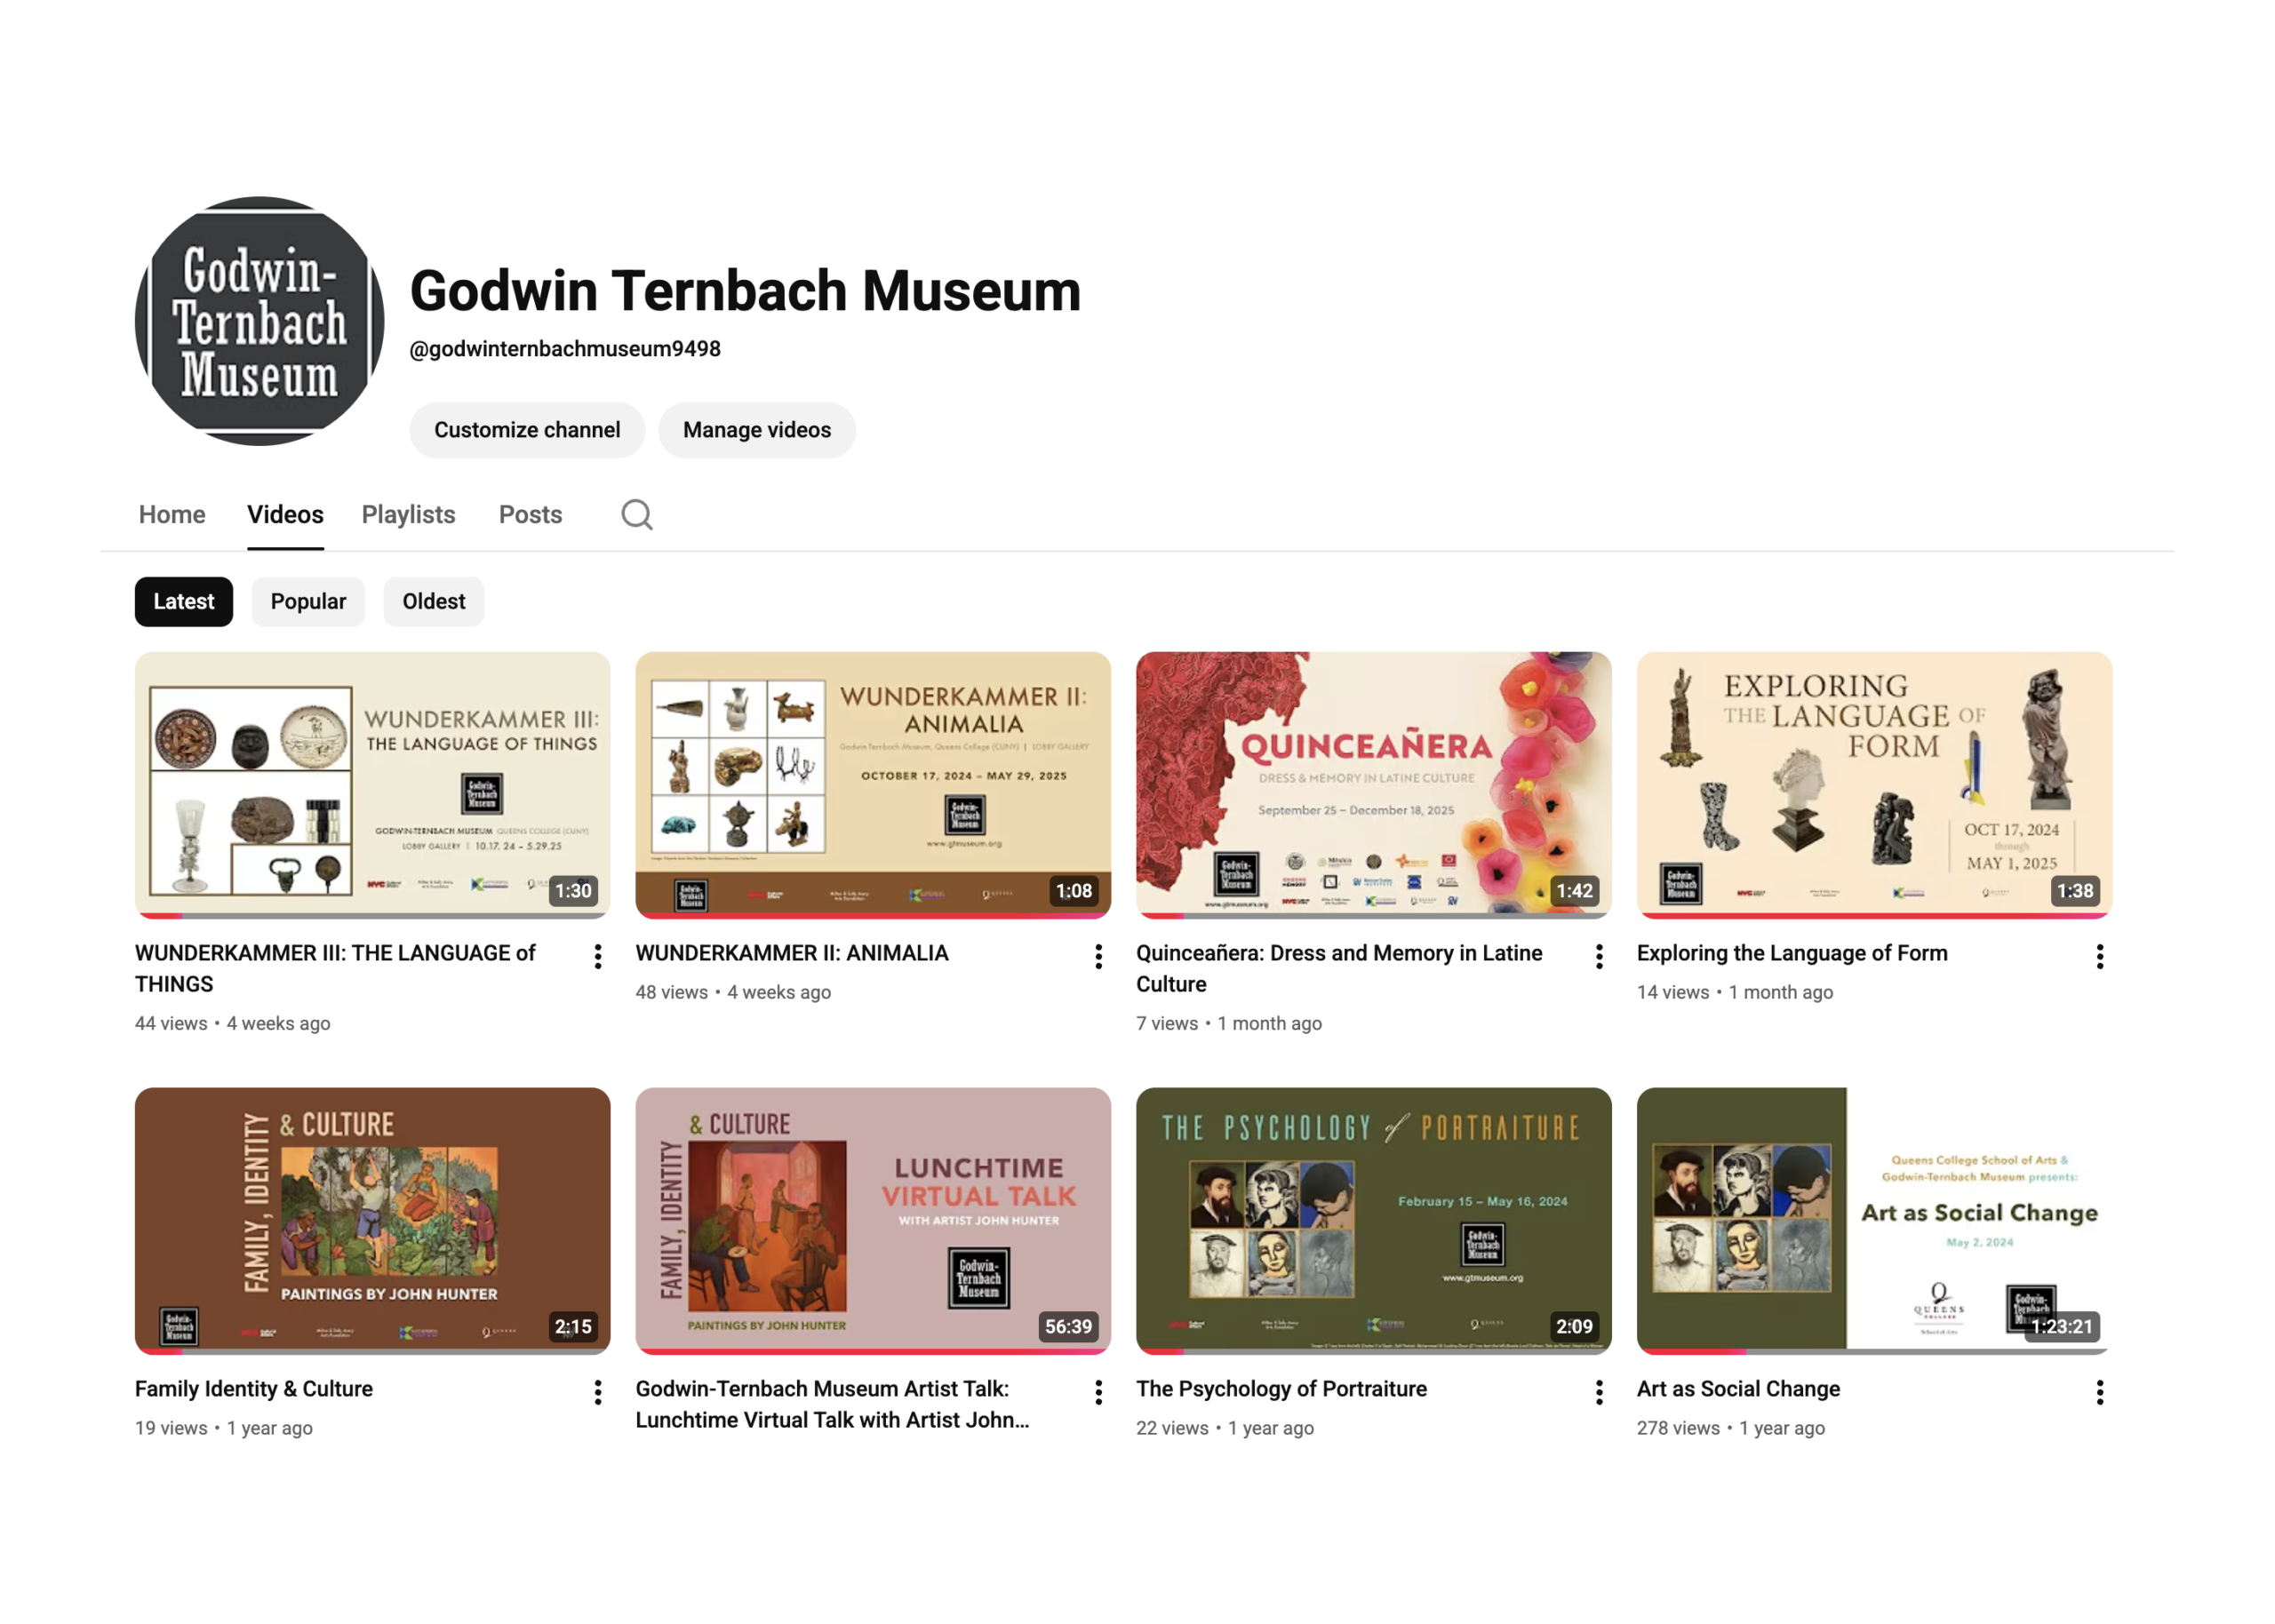Click the channel search magnifier icon
2275x1624 pixels.
[x=636, y=515]
